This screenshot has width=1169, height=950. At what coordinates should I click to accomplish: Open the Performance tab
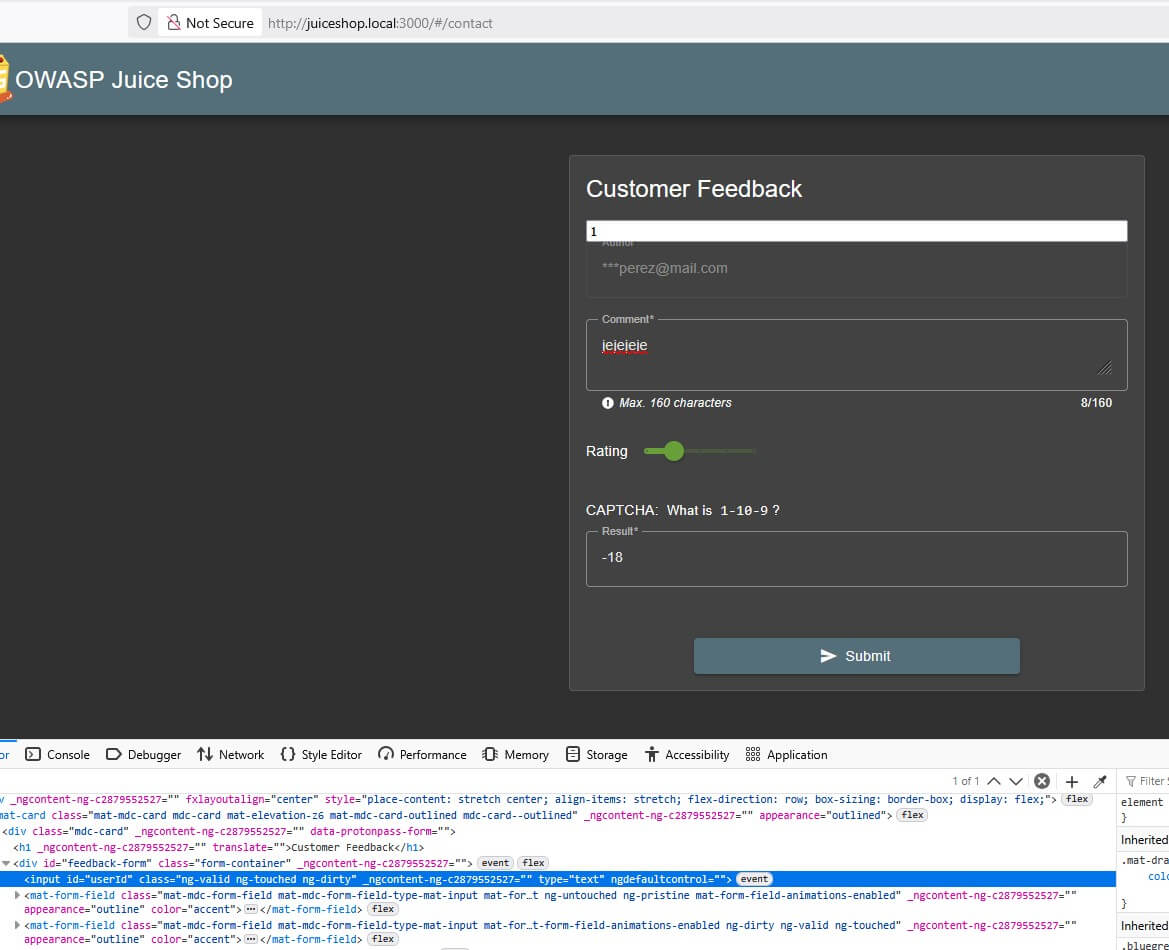click(x=422, y=755)
